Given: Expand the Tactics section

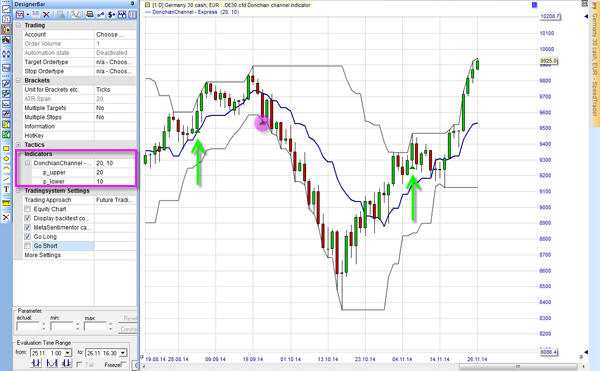Looking at the screenshot, I should pyautogui.click(x=18, y=145).
